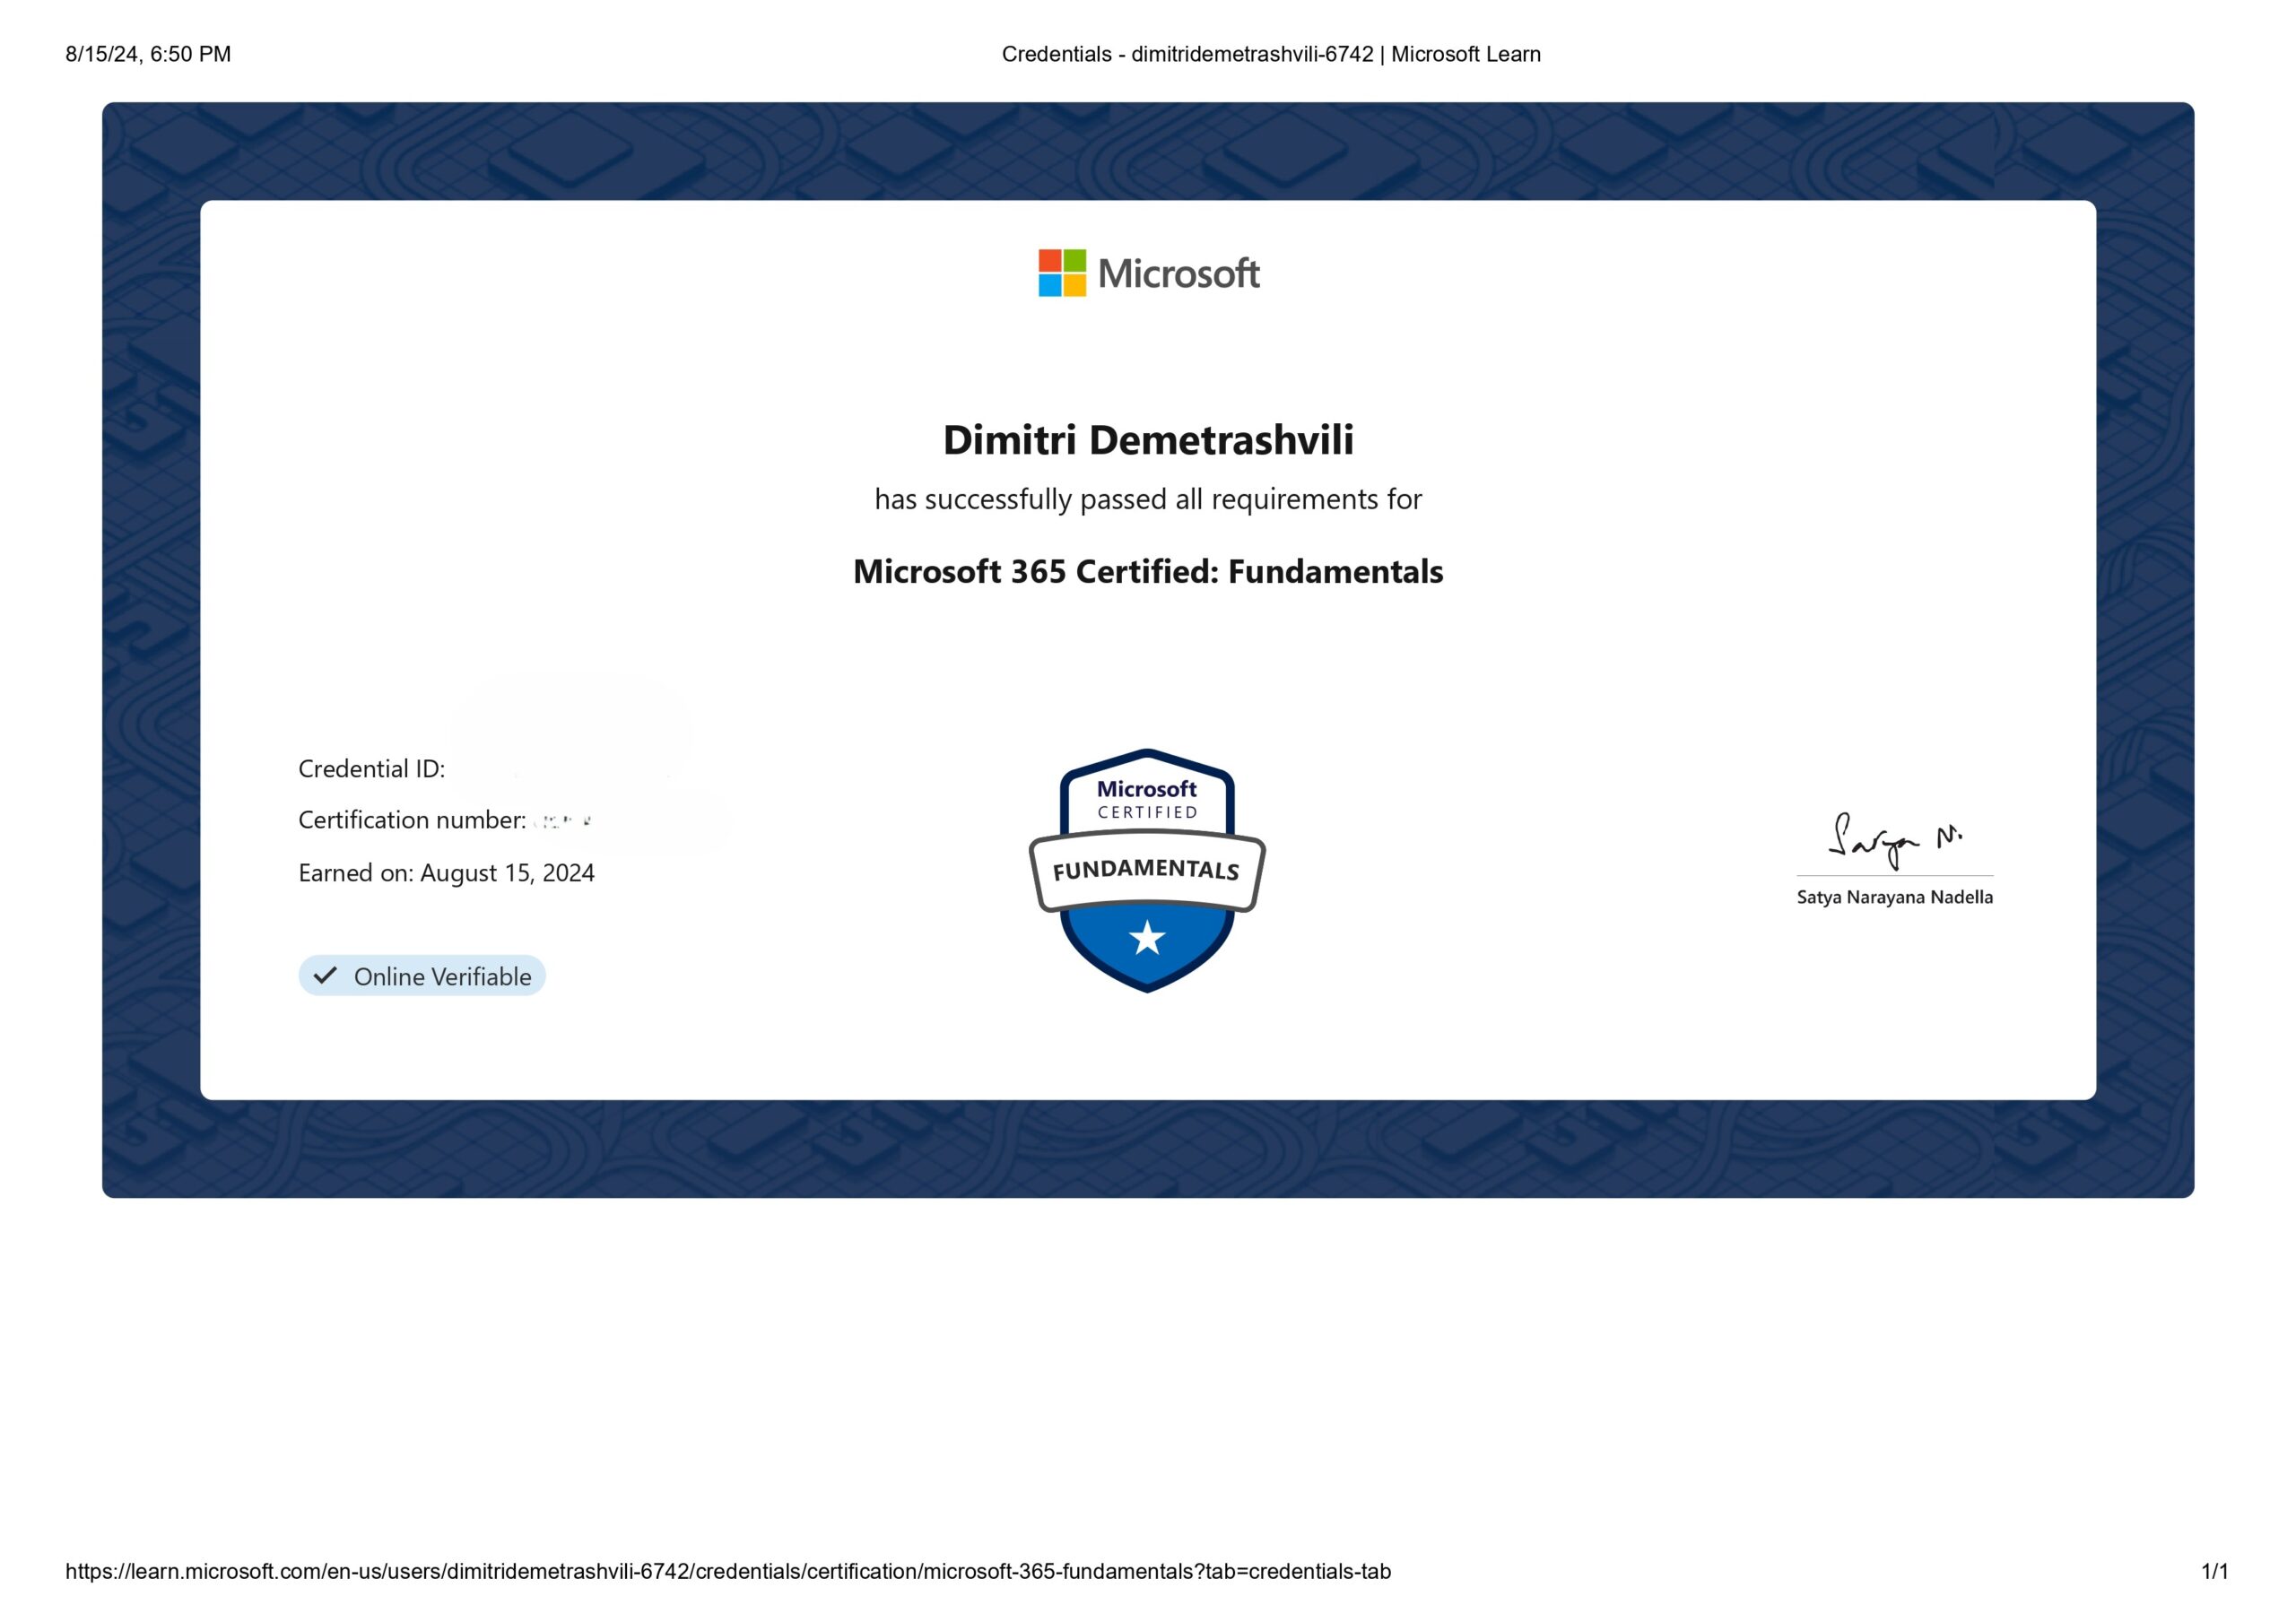2296x1622 pixels.
Task: Click the FUNDAMENTALS banner on the badge
Action: click(1146, 870)
